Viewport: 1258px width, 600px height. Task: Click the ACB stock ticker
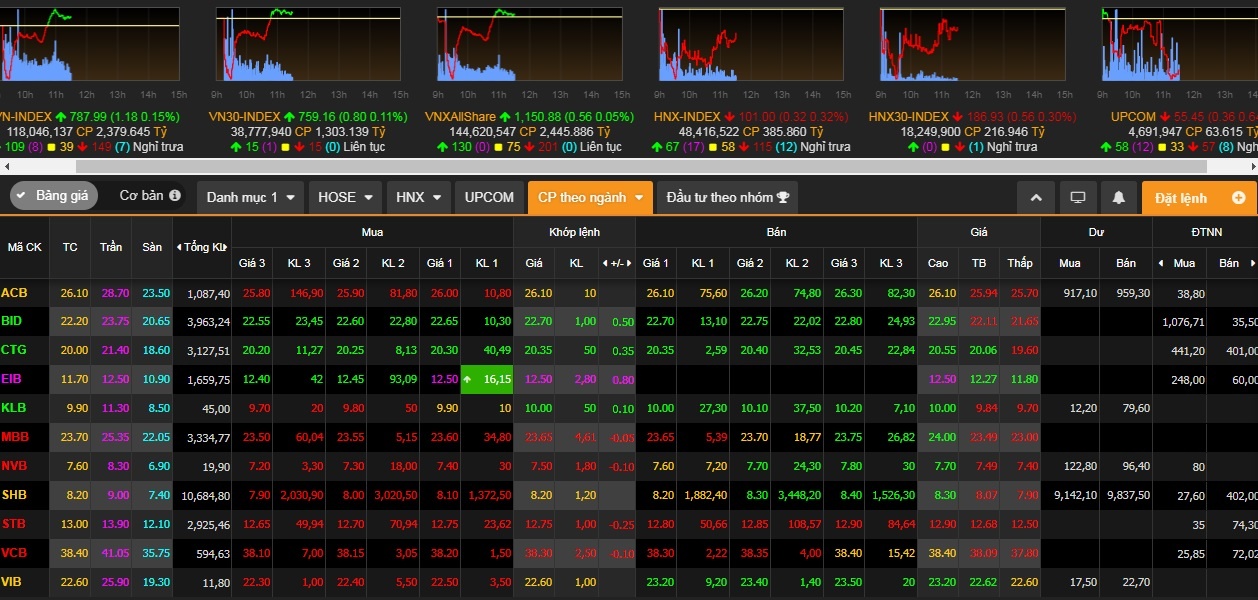tap(15, 293)
